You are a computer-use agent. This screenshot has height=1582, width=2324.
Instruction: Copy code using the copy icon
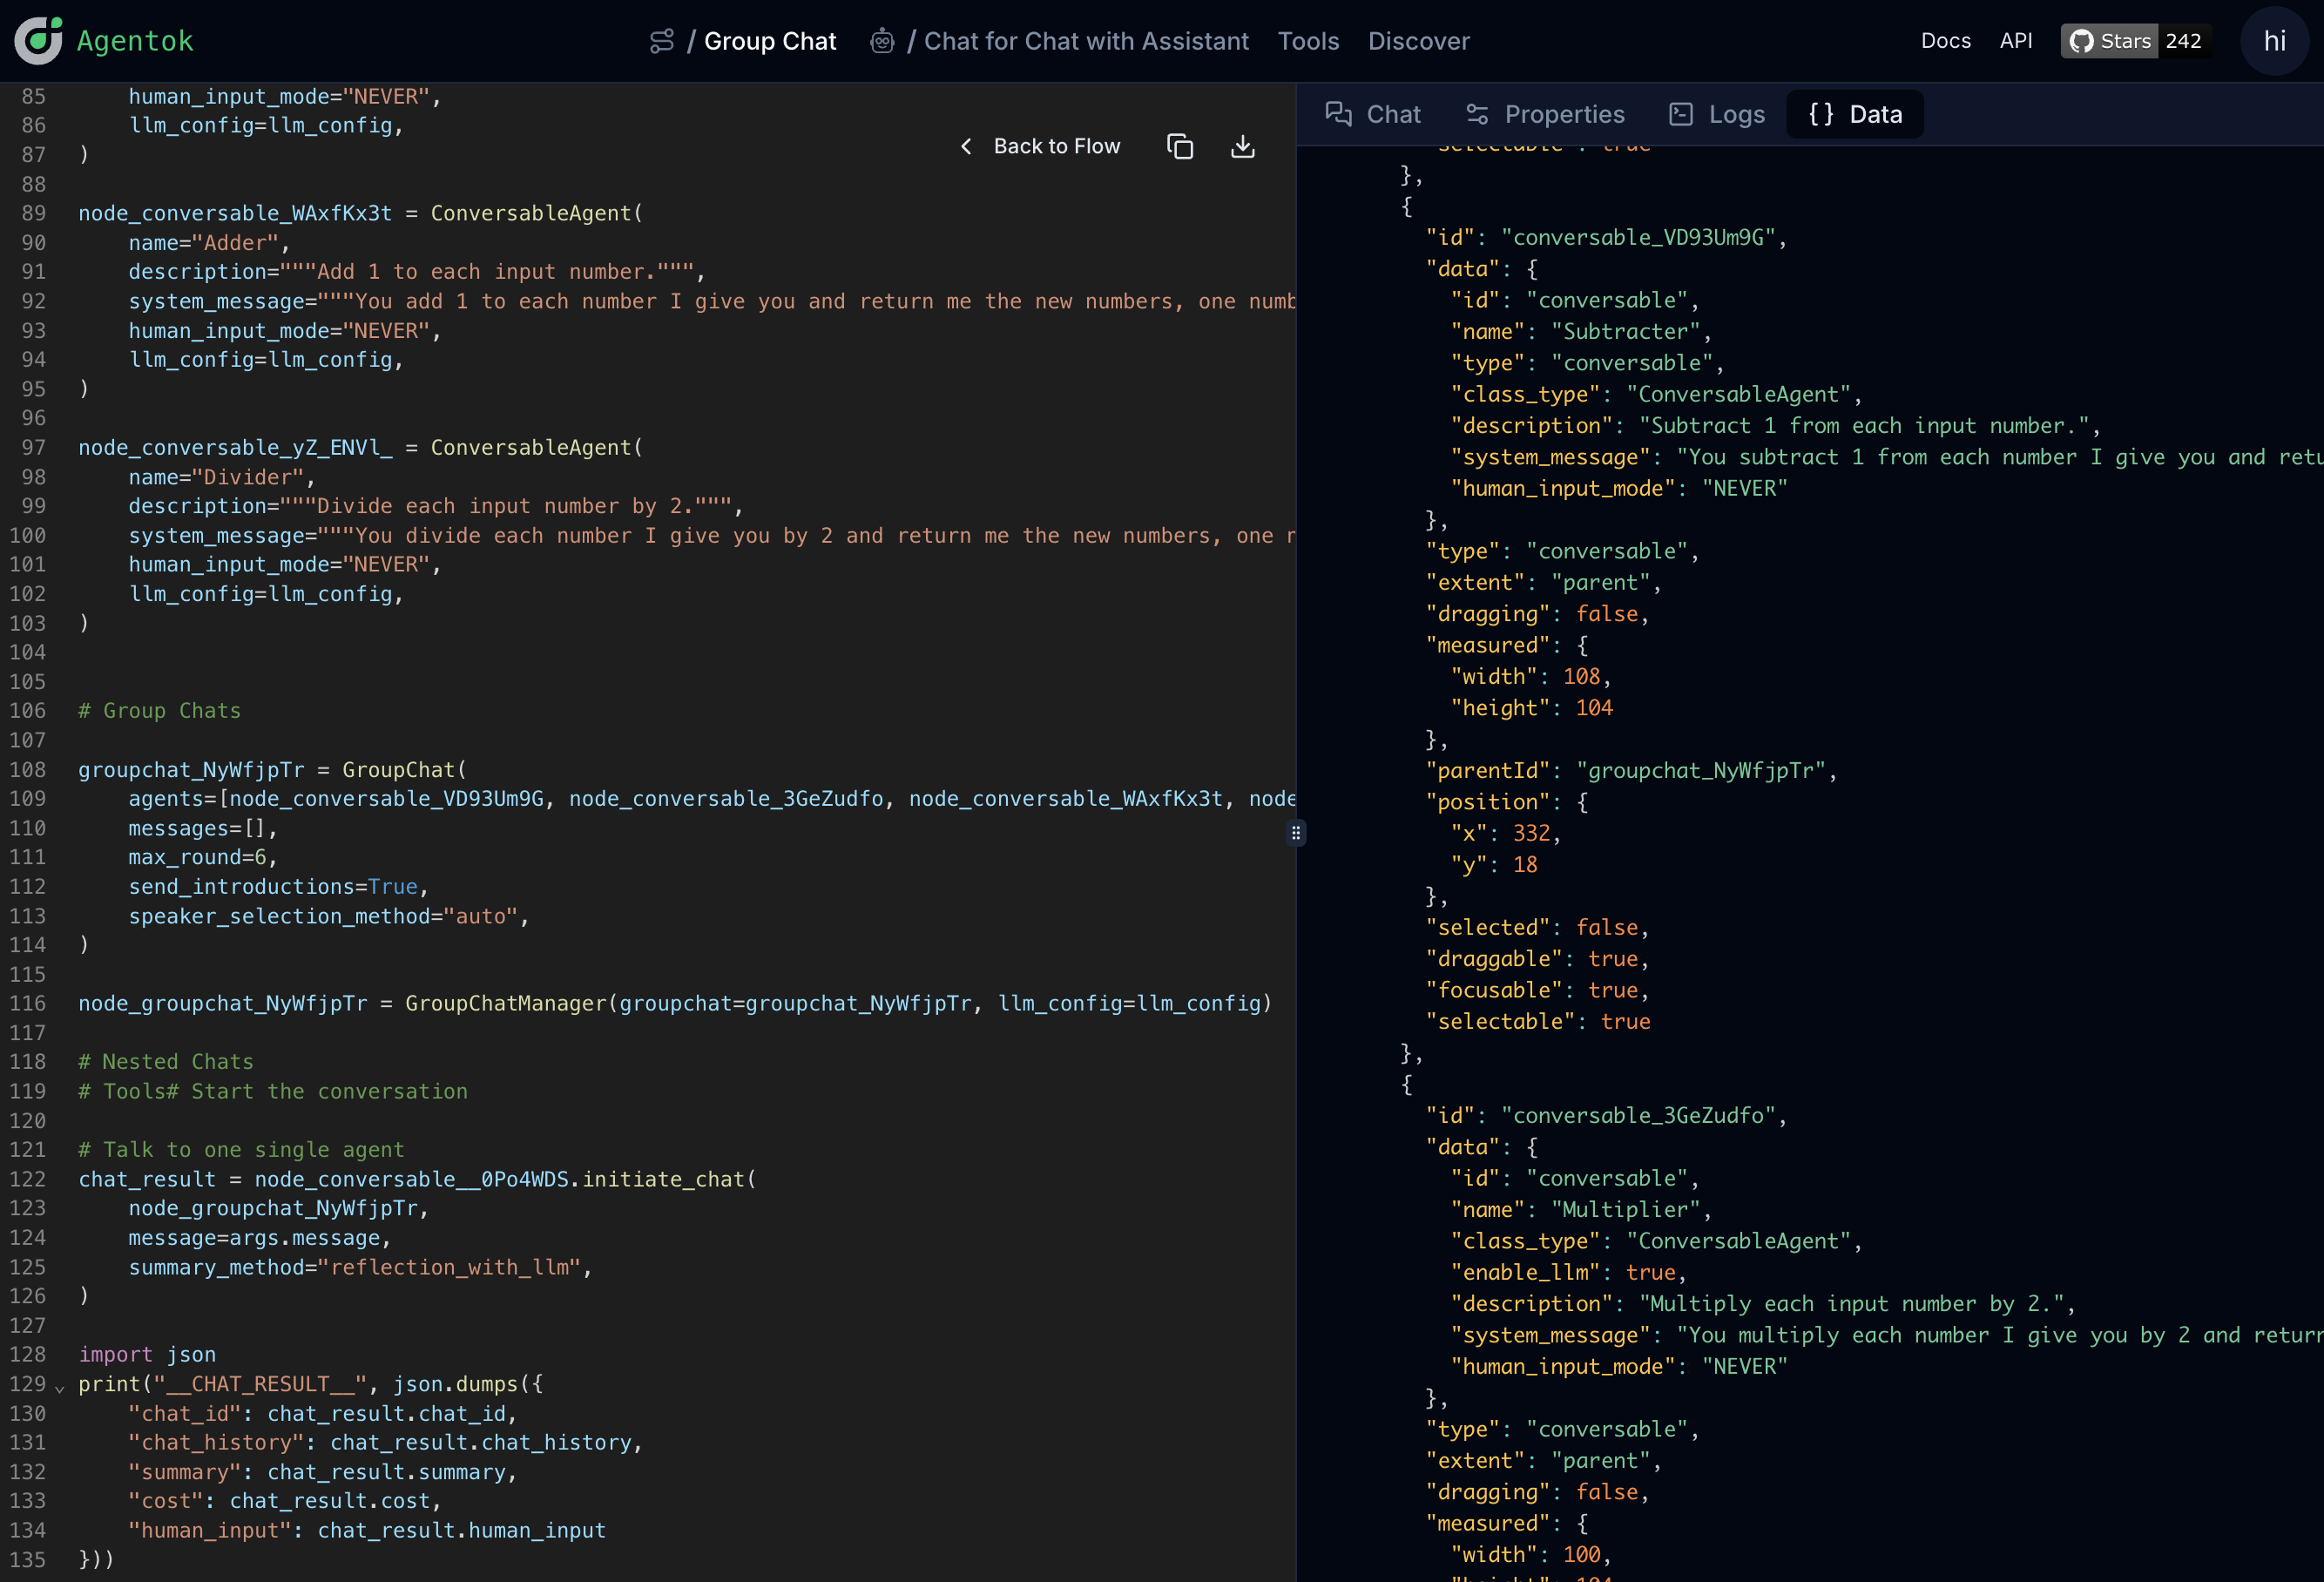pos(1180,147)
